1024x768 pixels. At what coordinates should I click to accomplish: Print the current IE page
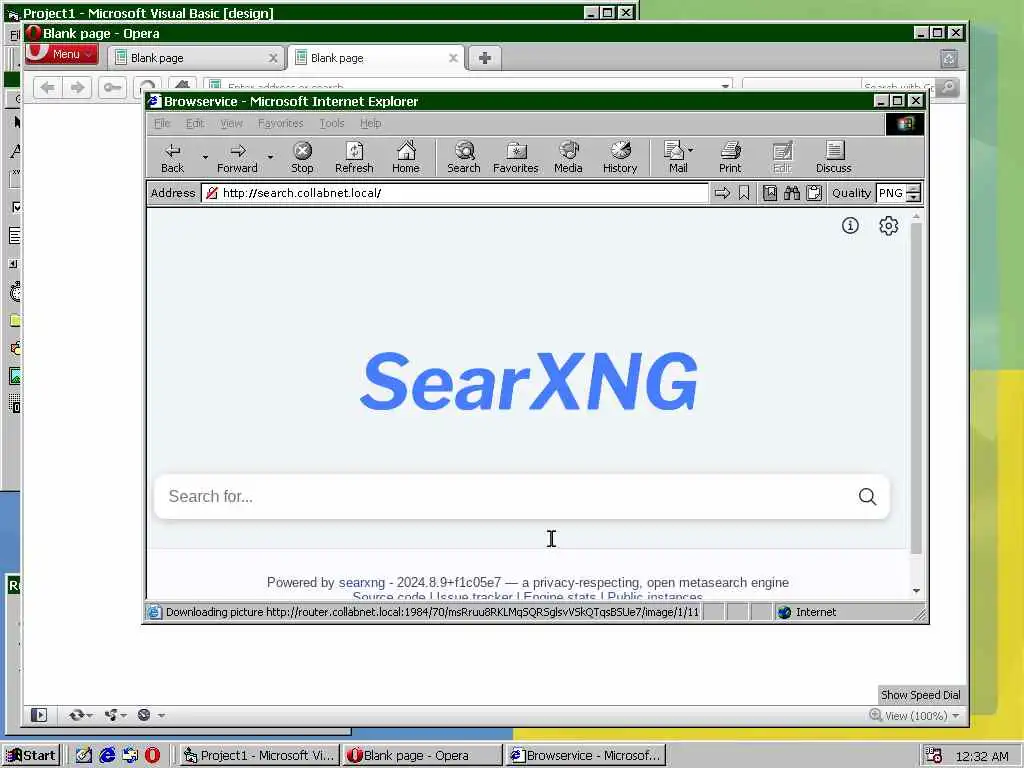730,157
